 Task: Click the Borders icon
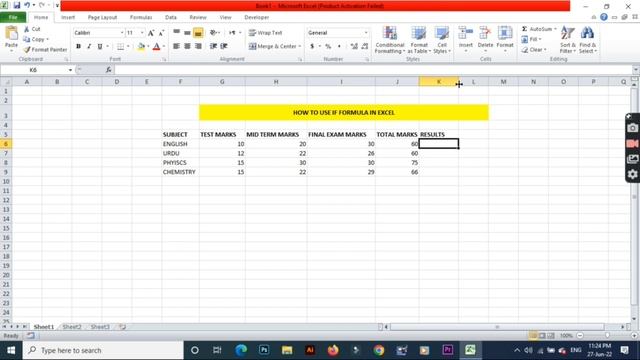click(x=120, y=47)
